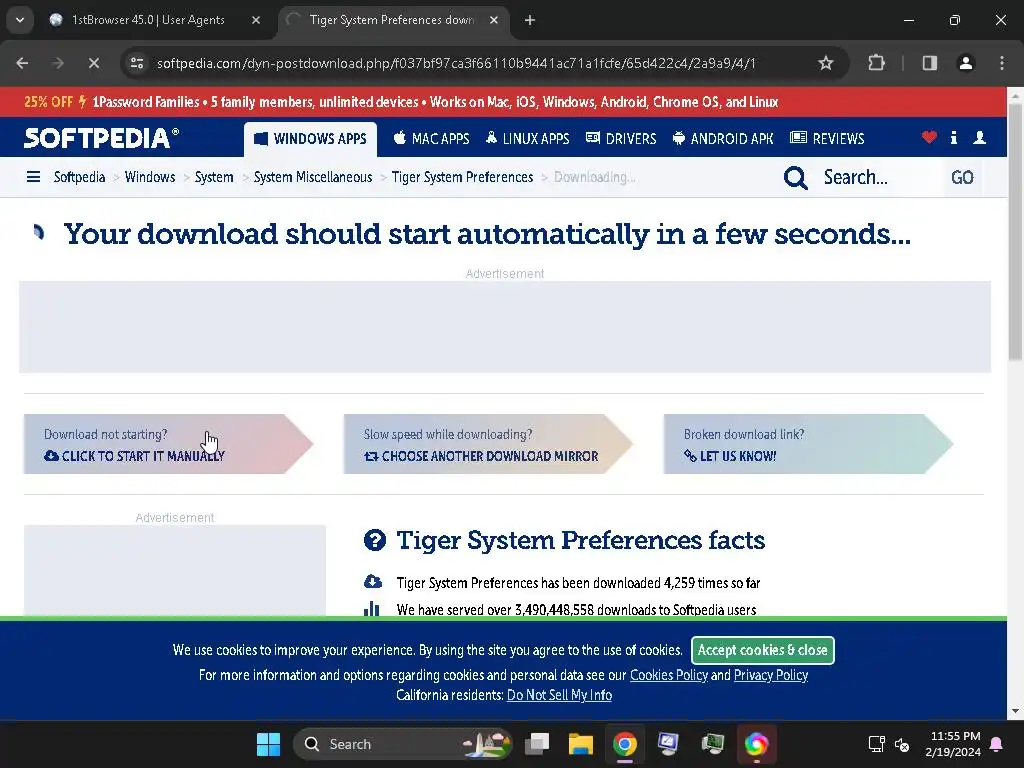Screen dimensions: 1024x768
Task: Click Tiger System Preferences breadcrumb link
Action: pos(462,177)
